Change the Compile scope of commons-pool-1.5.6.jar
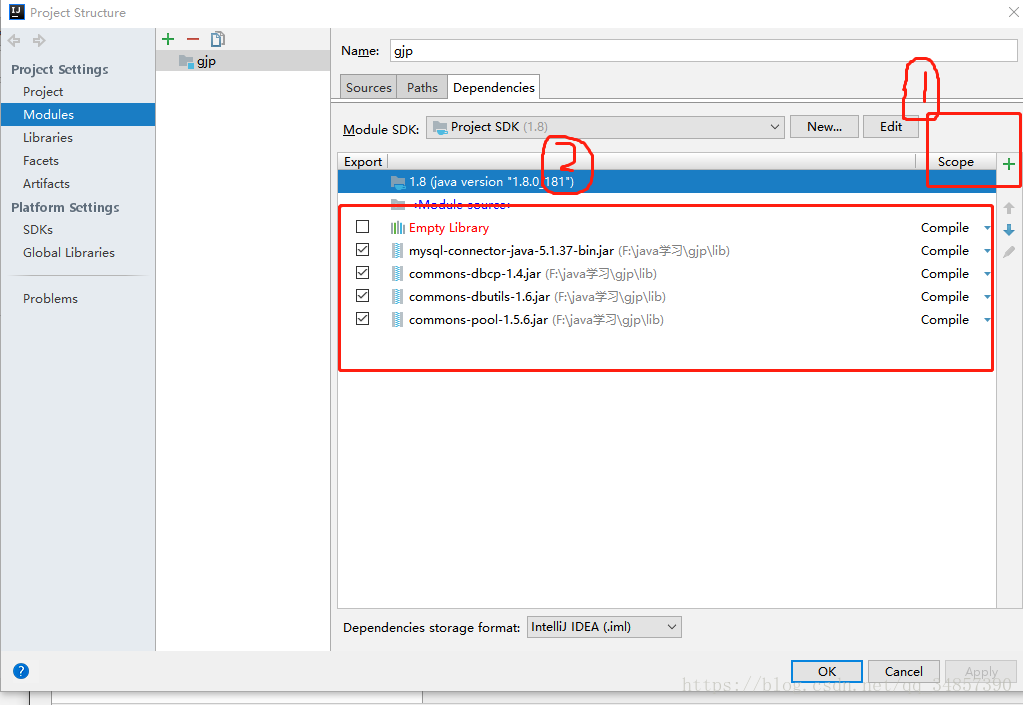 (955, 320)
